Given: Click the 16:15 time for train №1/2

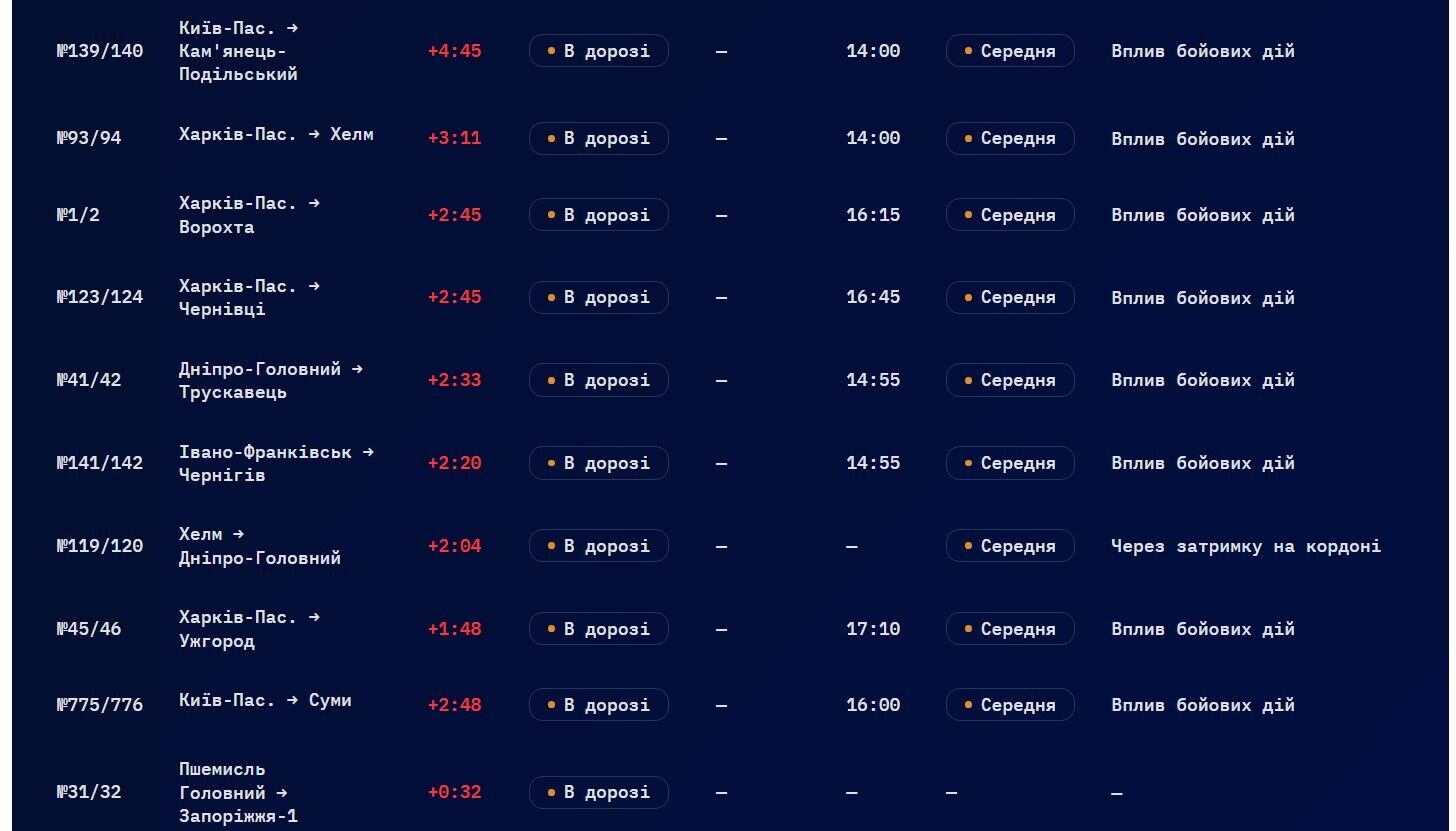Looking at the screenshot, I should pos(873,215).
